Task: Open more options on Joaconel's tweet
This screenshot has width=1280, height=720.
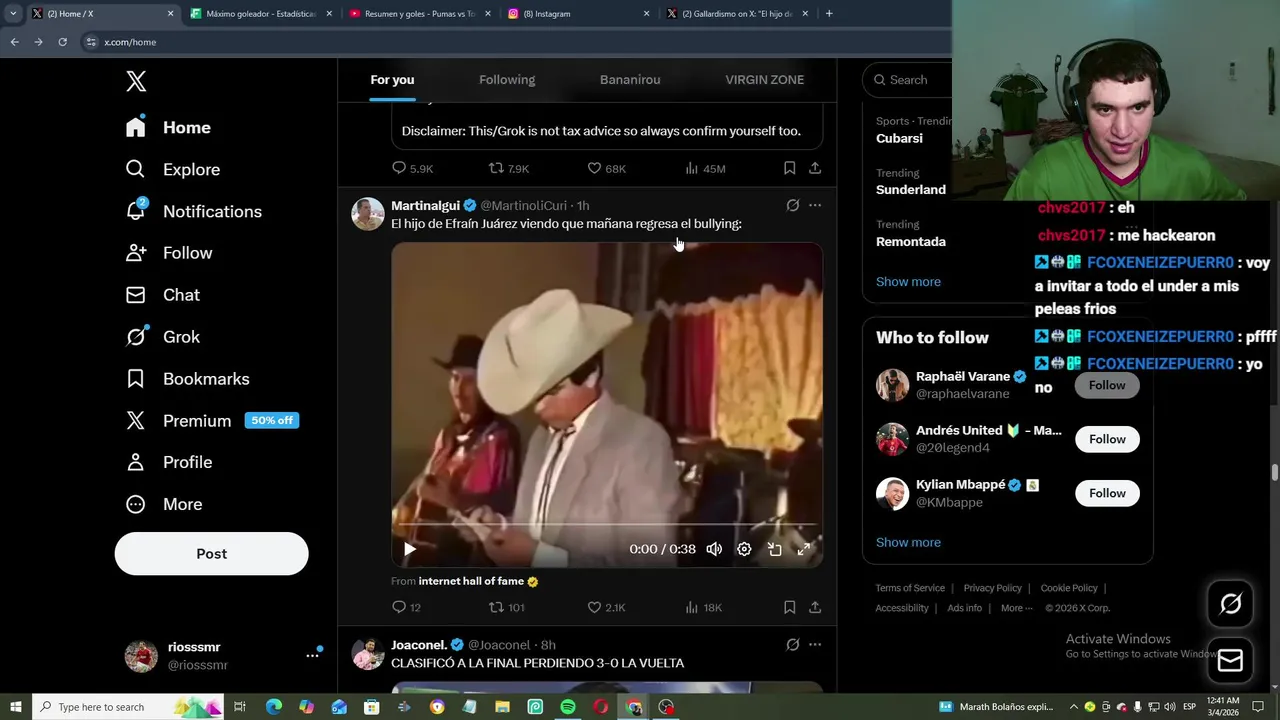Action: coord(815,645)
